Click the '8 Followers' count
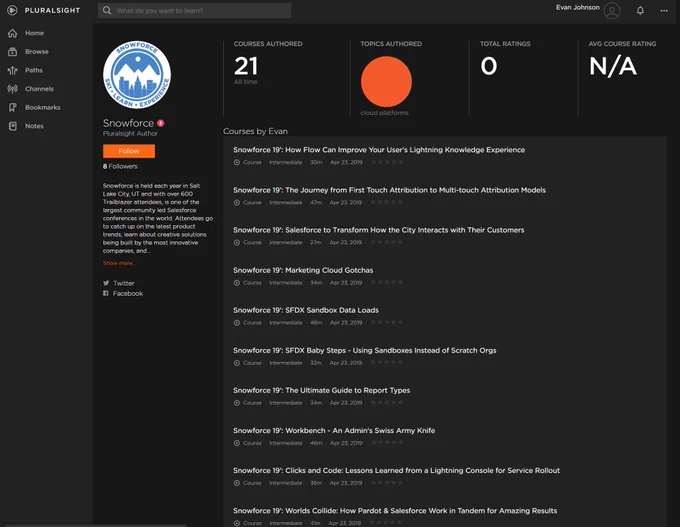Image resolution: width=680 pixels, height=527 pixels. 120,166
